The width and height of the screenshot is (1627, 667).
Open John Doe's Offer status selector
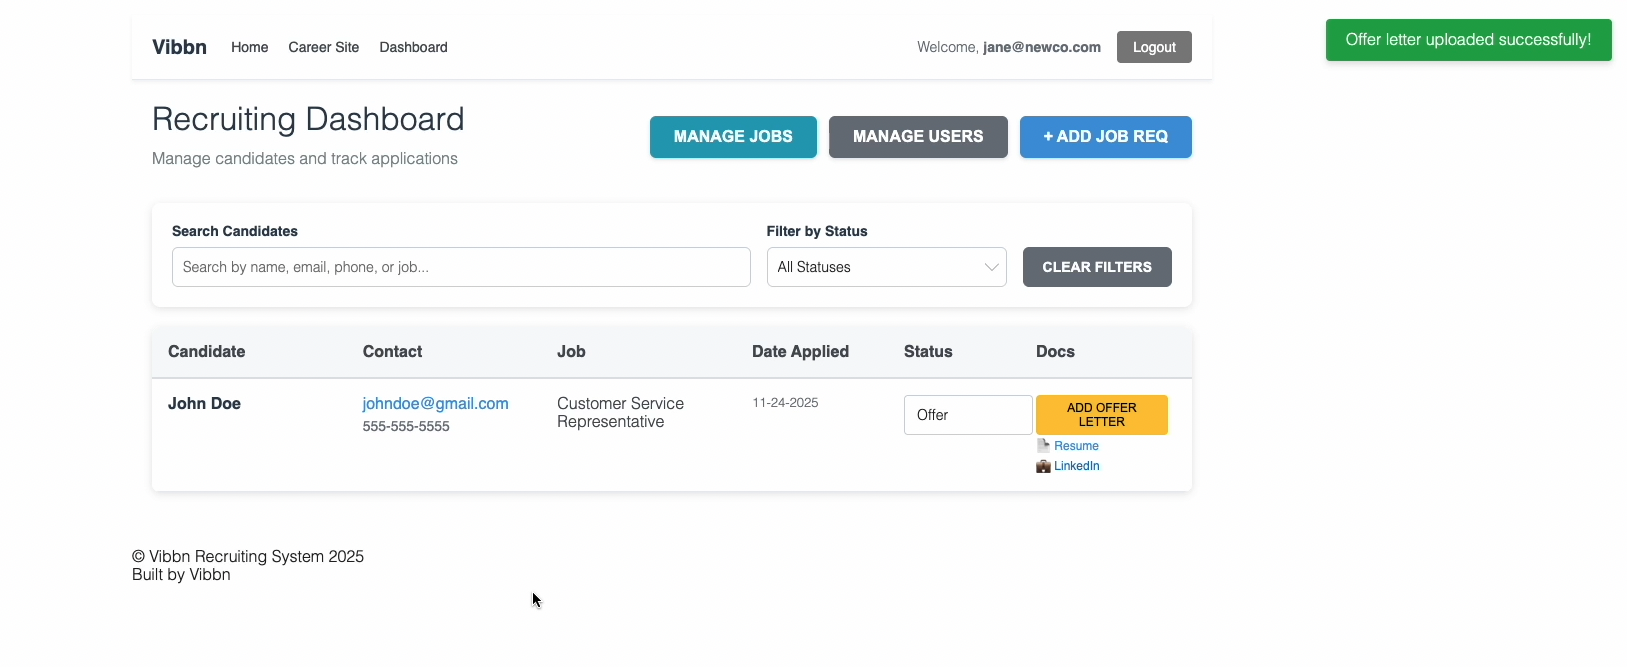coord(967,415)
